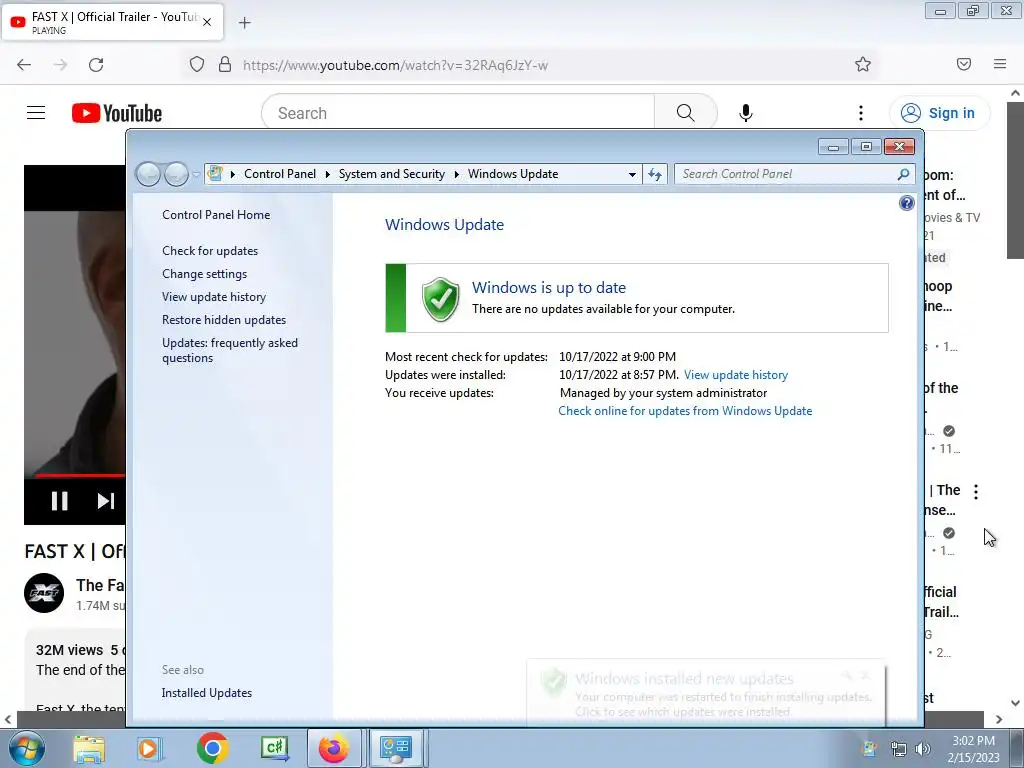The height and width of the screenshot is (768, 1024).
Task: Open sidebar video options three dots
Action: 976,492
